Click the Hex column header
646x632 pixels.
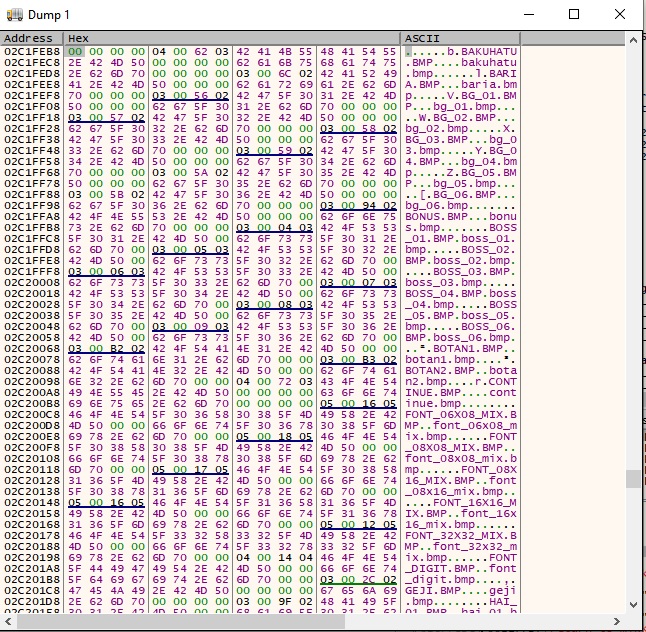pyautogui.click(x=232, y=38)
